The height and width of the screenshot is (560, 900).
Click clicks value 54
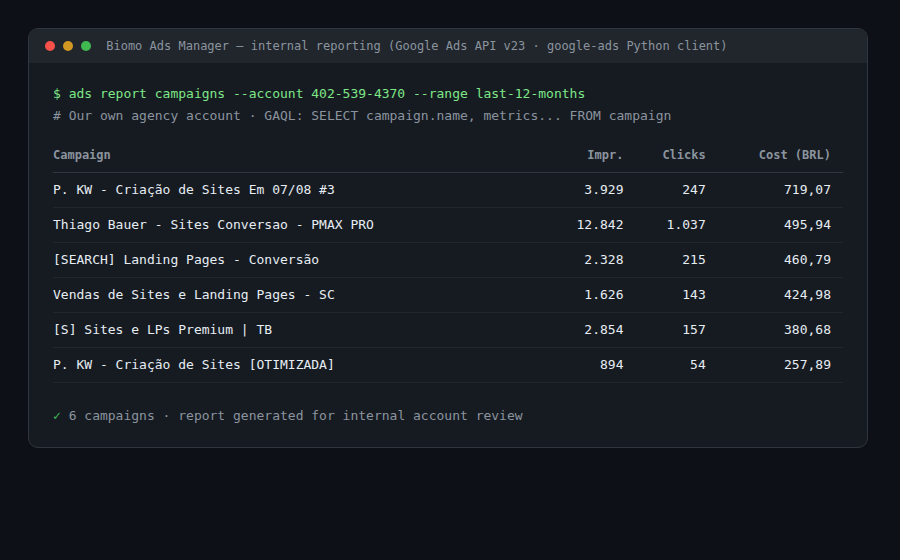697,365
